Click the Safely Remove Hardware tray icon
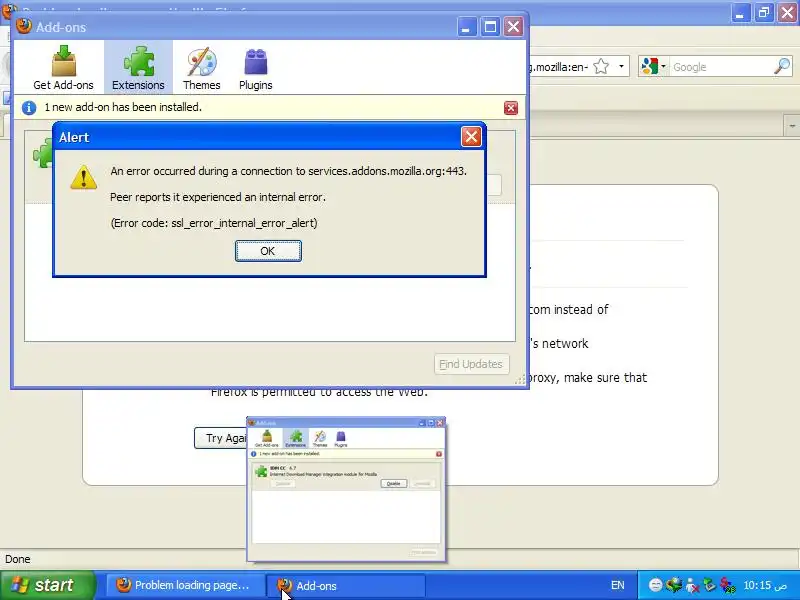 point(709,585)
